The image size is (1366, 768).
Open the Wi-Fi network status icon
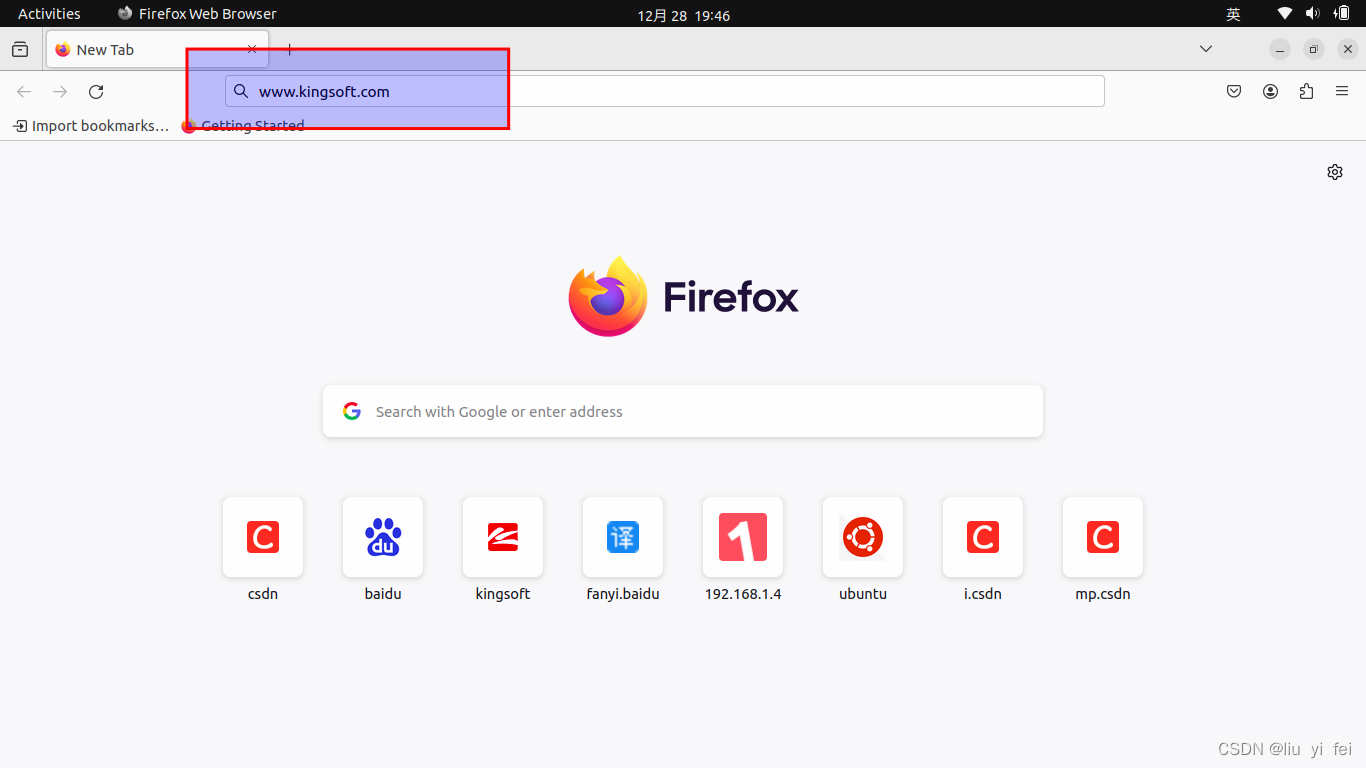(1285, 13)
